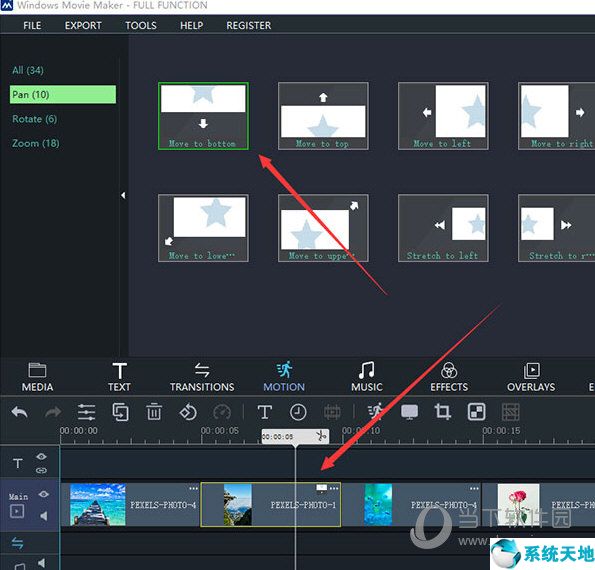The height and width of the screenshot is (570, 595).
Task: Click the Main track play-box icon
Action: 17,512
